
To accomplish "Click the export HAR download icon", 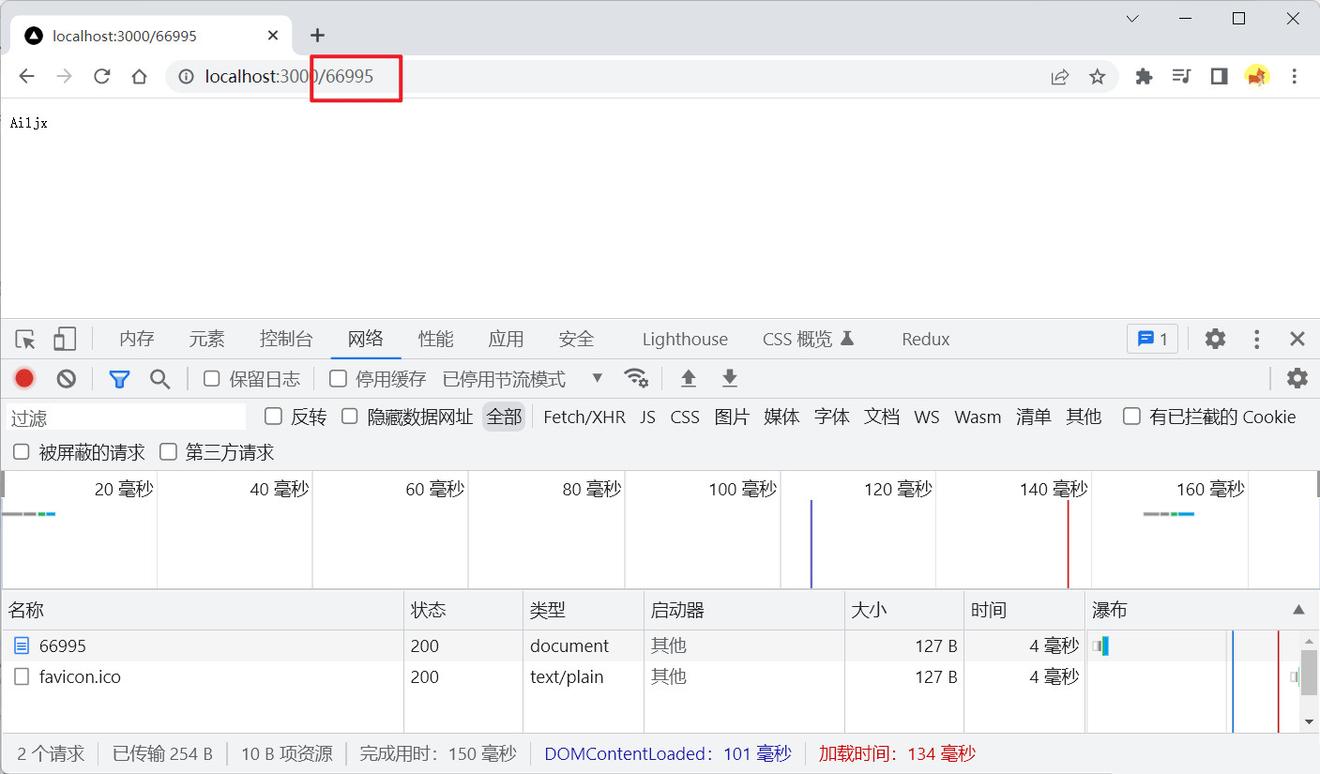I will coord(730,378).
